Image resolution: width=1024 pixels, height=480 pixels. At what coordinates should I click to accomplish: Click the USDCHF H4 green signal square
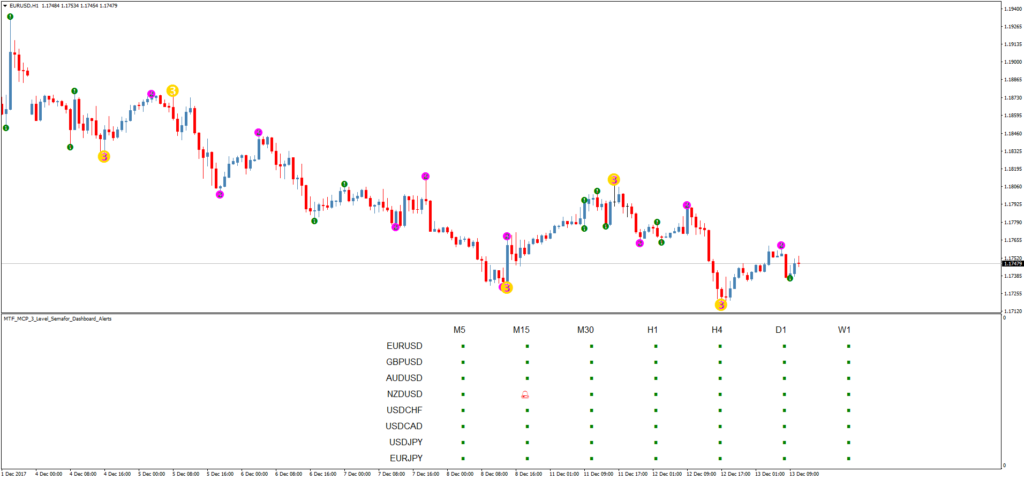pyautogui.click(x=719, y=410)
